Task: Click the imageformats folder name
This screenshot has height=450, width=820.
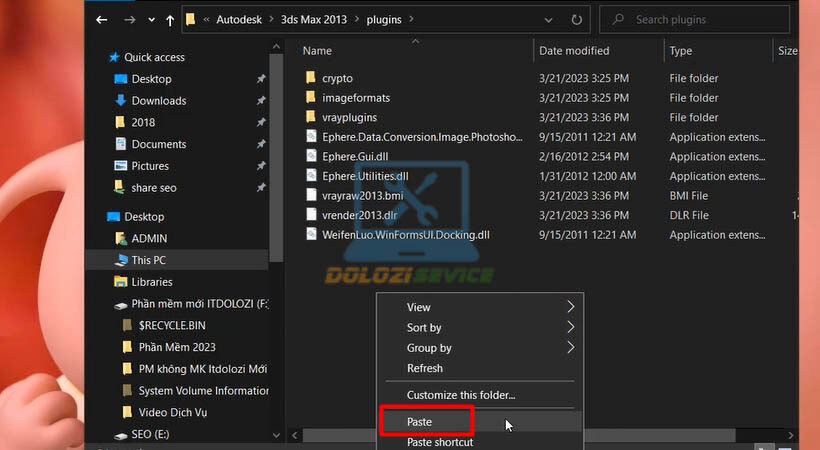Action: (x=356, y=98)
